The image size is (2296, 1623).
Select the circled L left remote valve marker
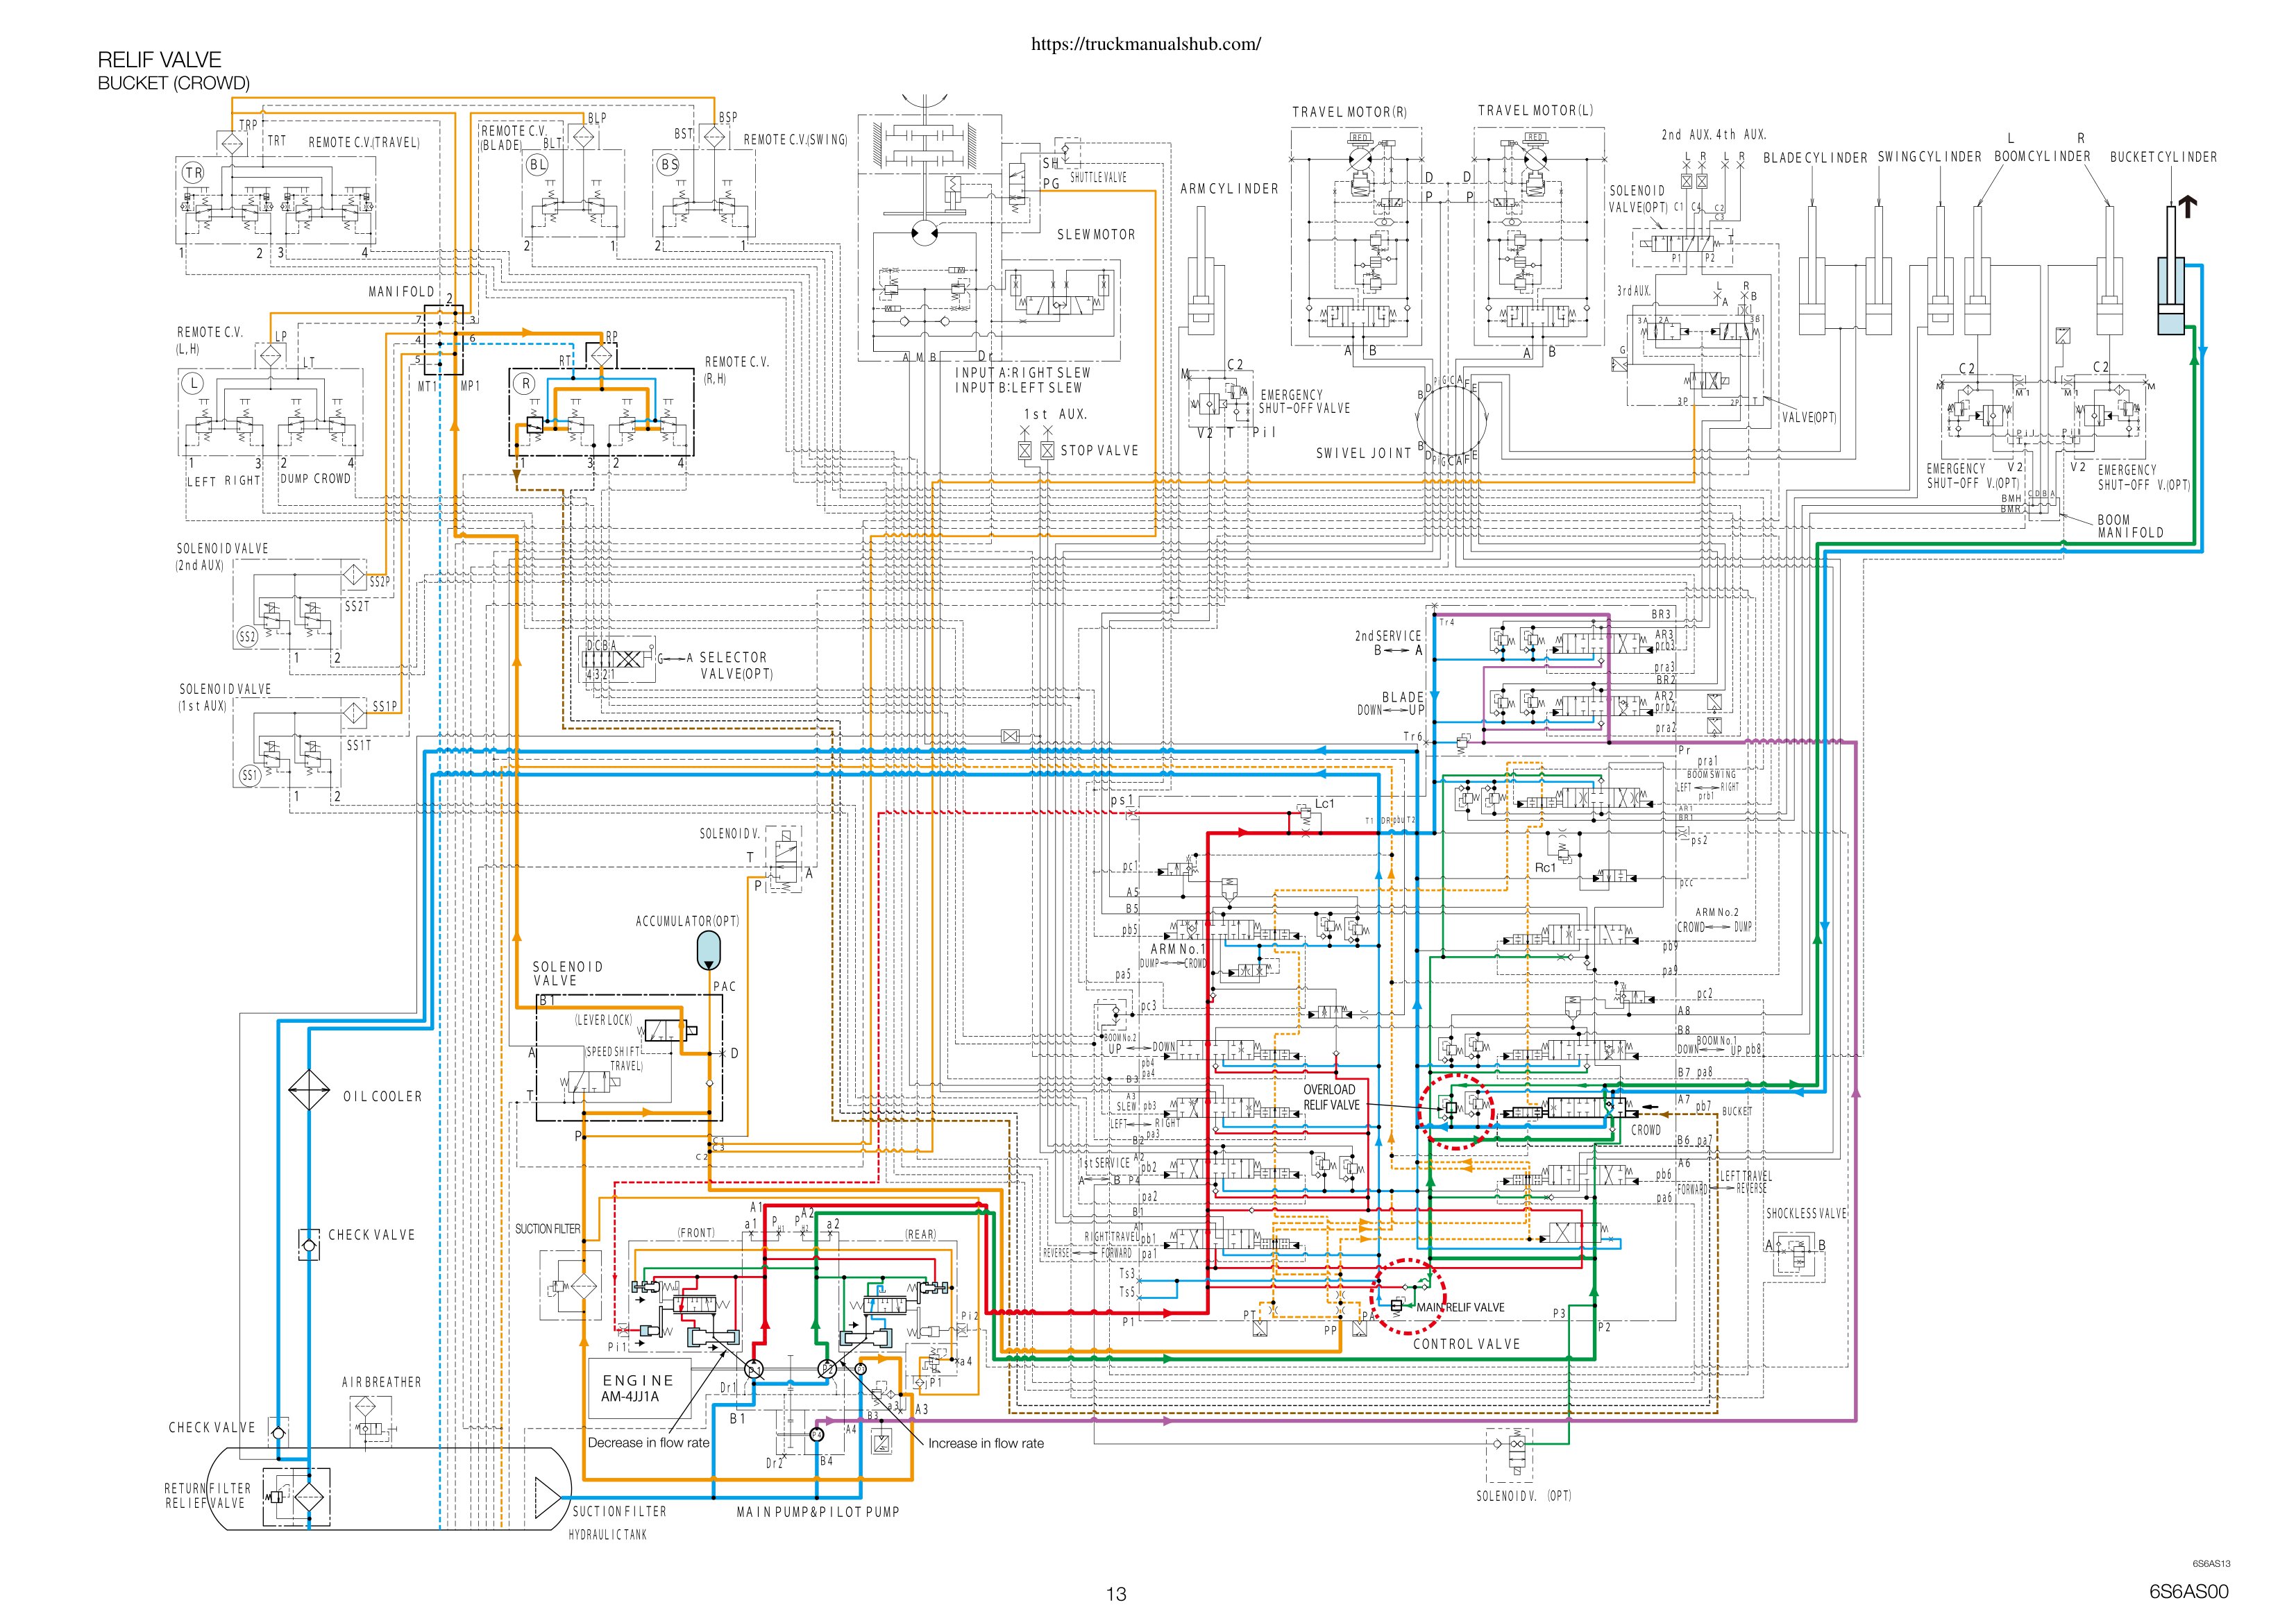tap(193, 383)
